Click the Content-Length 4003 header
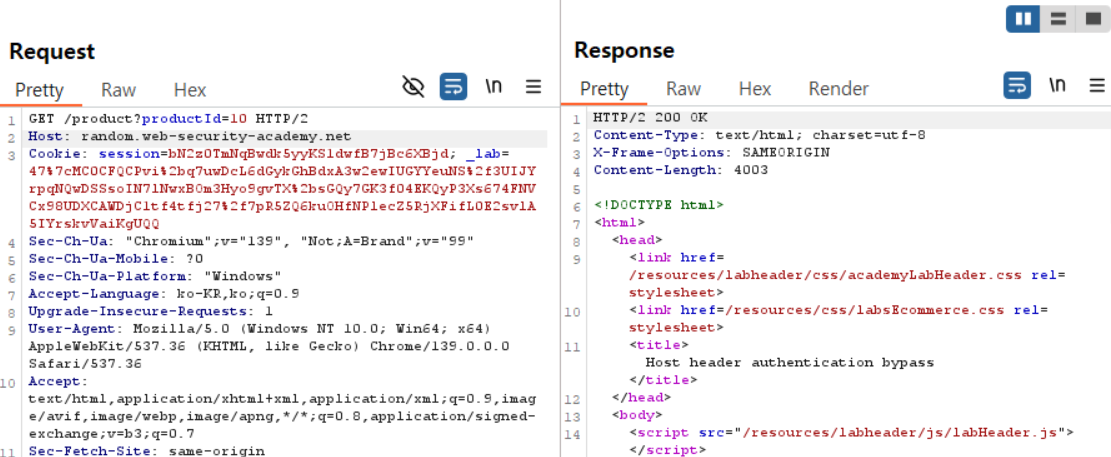The height and width of the screenshot is (457, 1111). point(681,170)
